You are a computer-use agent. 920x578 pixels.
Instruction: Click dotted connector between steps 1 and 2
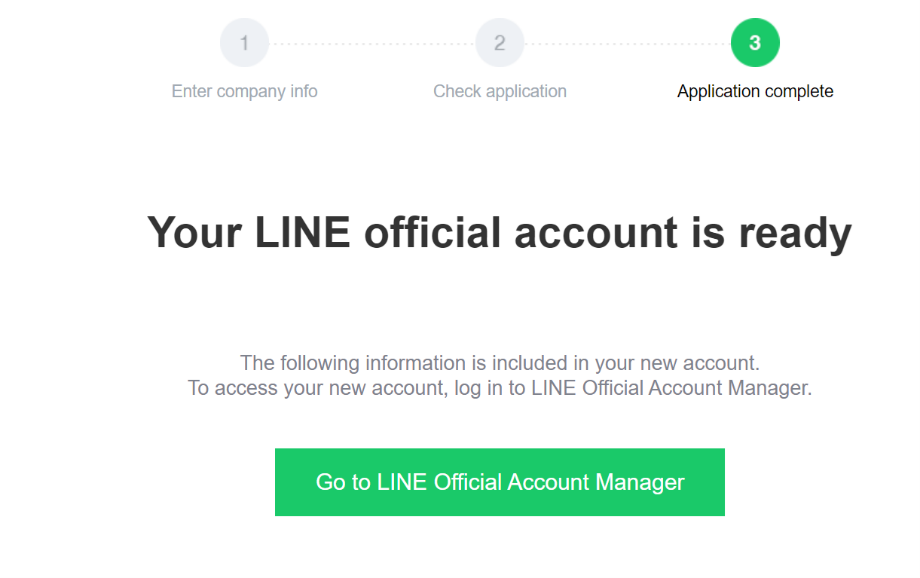click(x=372, y=44)
